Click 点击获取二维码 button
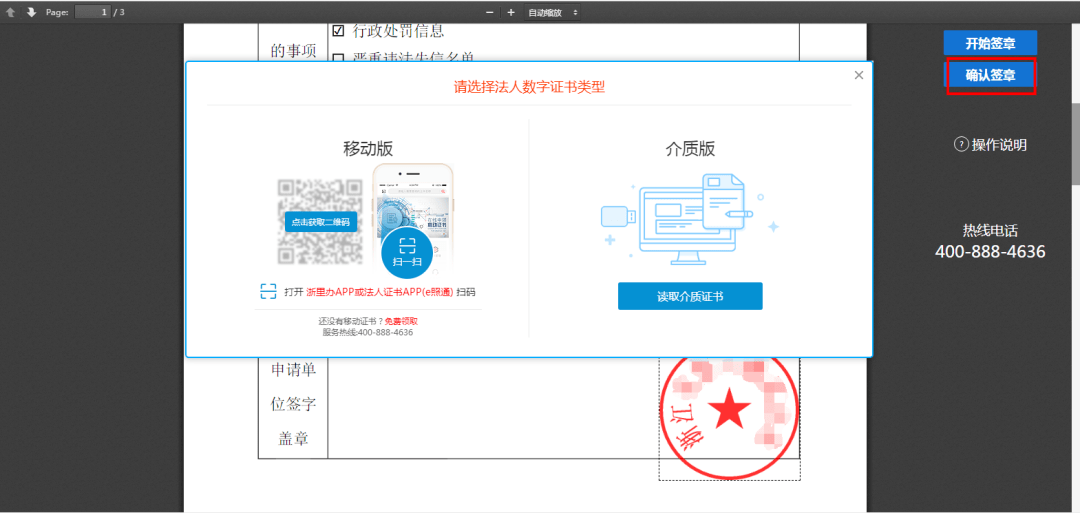The height and width of the screenshot is (513, 1080). point(320,222)
